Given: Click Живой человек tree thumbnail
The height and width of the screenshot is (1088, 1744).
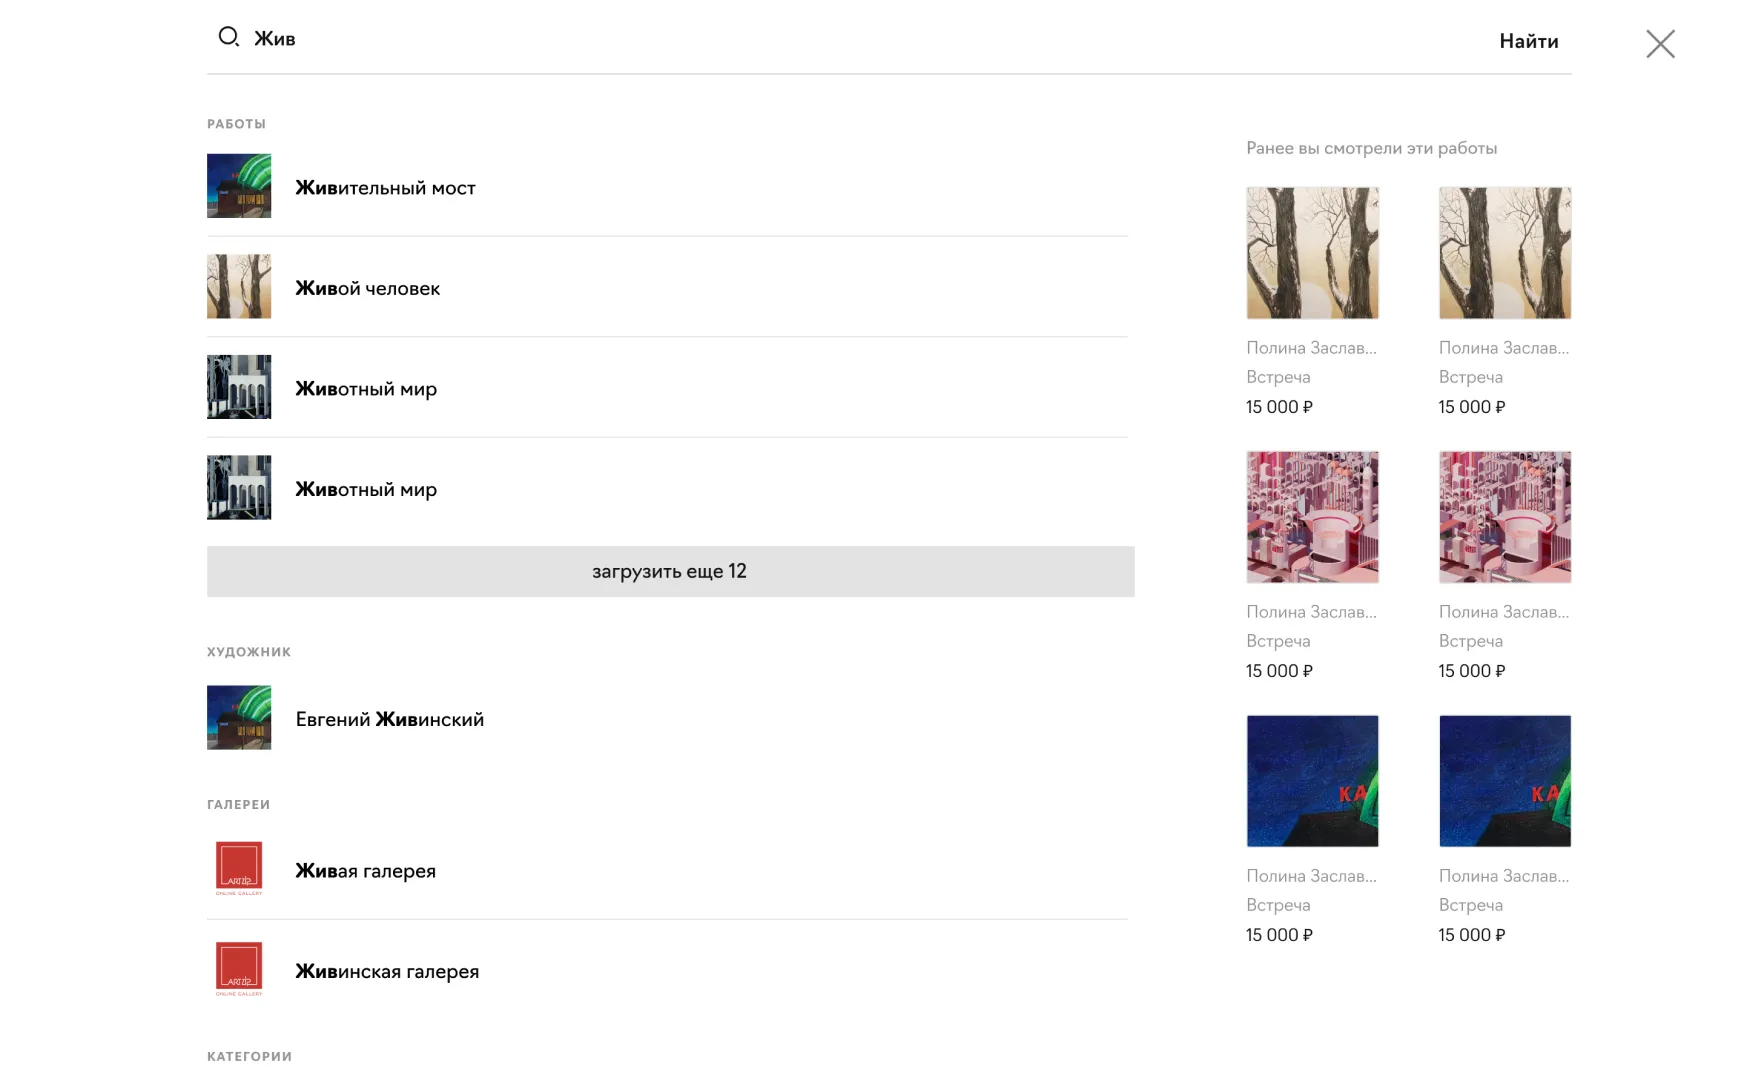Looking at the screenshot, I should [x=239, y=287].
